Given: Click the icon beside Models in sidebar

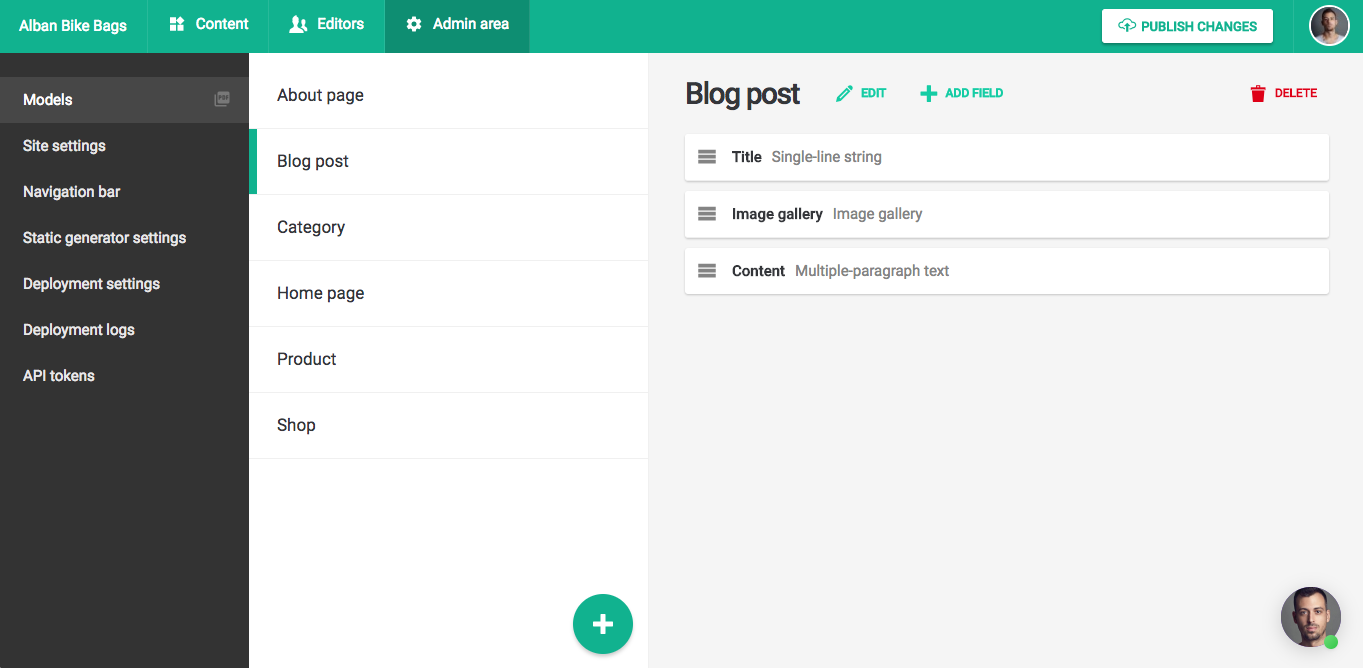Looking at the screenshot, I should 222,99.
